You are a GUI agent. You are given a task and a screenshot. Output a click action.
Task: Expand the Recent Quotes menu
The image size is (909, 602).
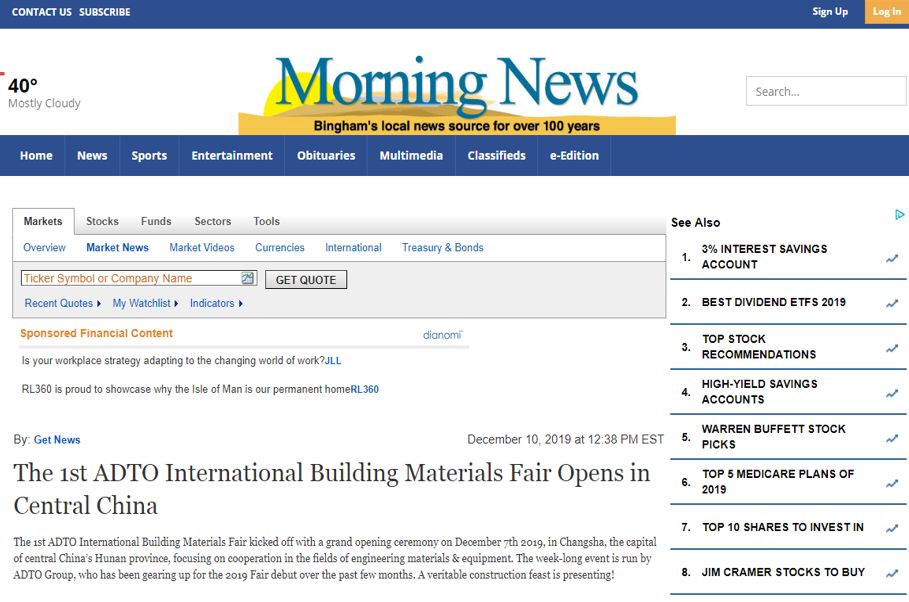[62, 303]
